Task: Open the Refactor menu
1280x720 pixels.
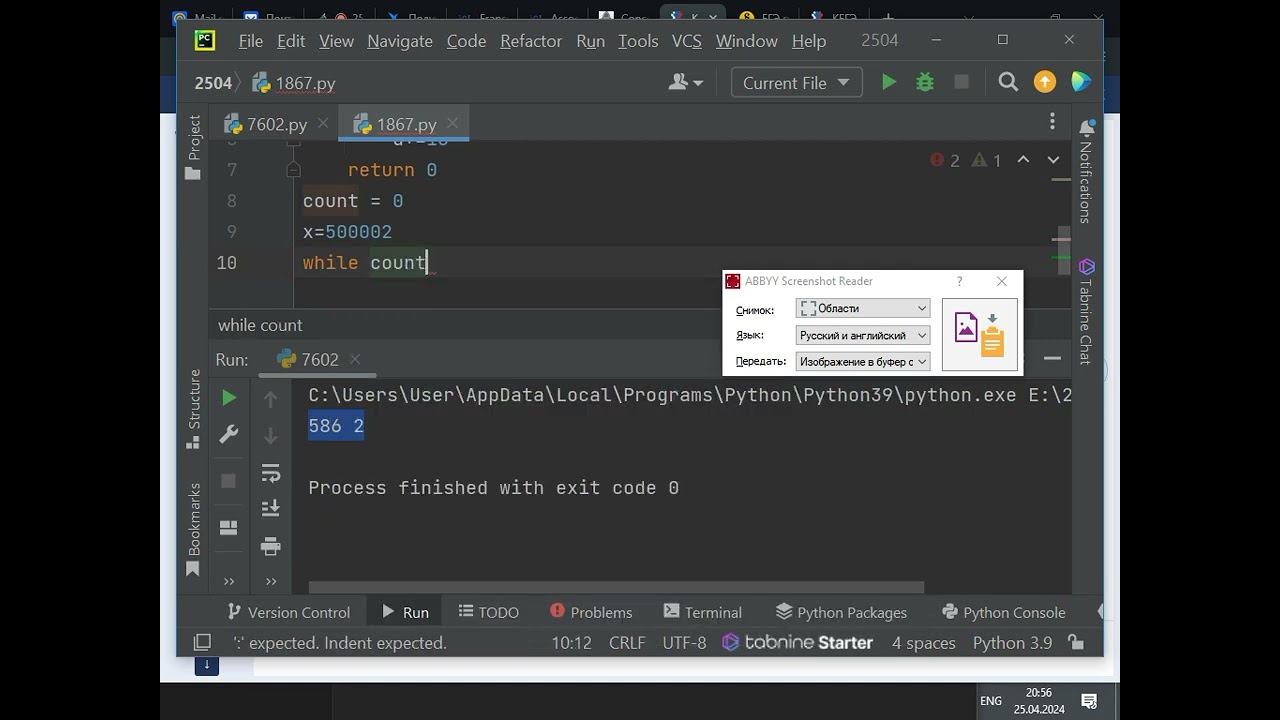Action: pyautogui.click(x=531, y=40)
